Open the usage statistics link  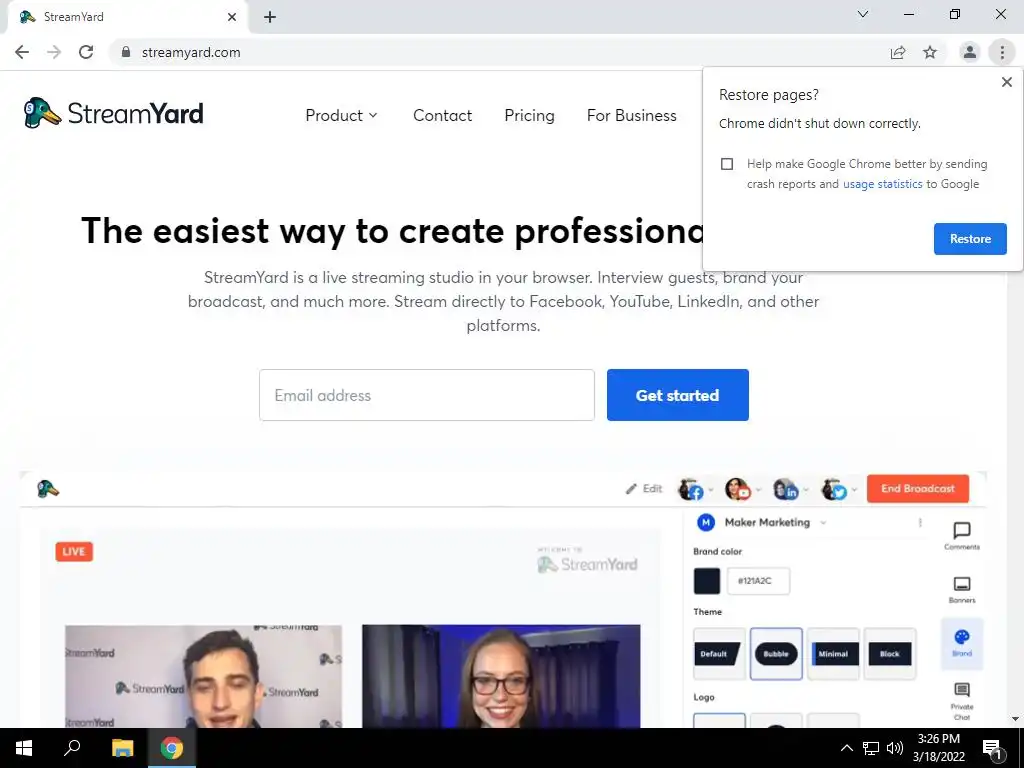(x=882, y=184)
